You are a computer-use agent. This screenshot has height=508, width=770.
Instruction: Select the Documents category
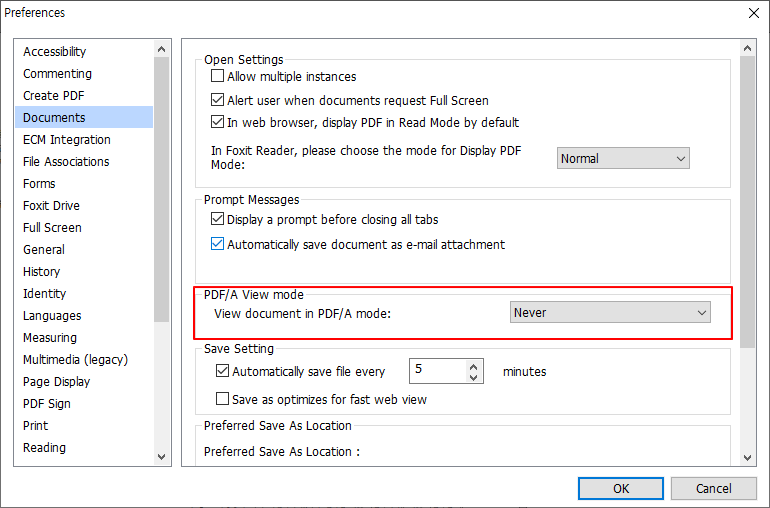[x=84, y=117]
